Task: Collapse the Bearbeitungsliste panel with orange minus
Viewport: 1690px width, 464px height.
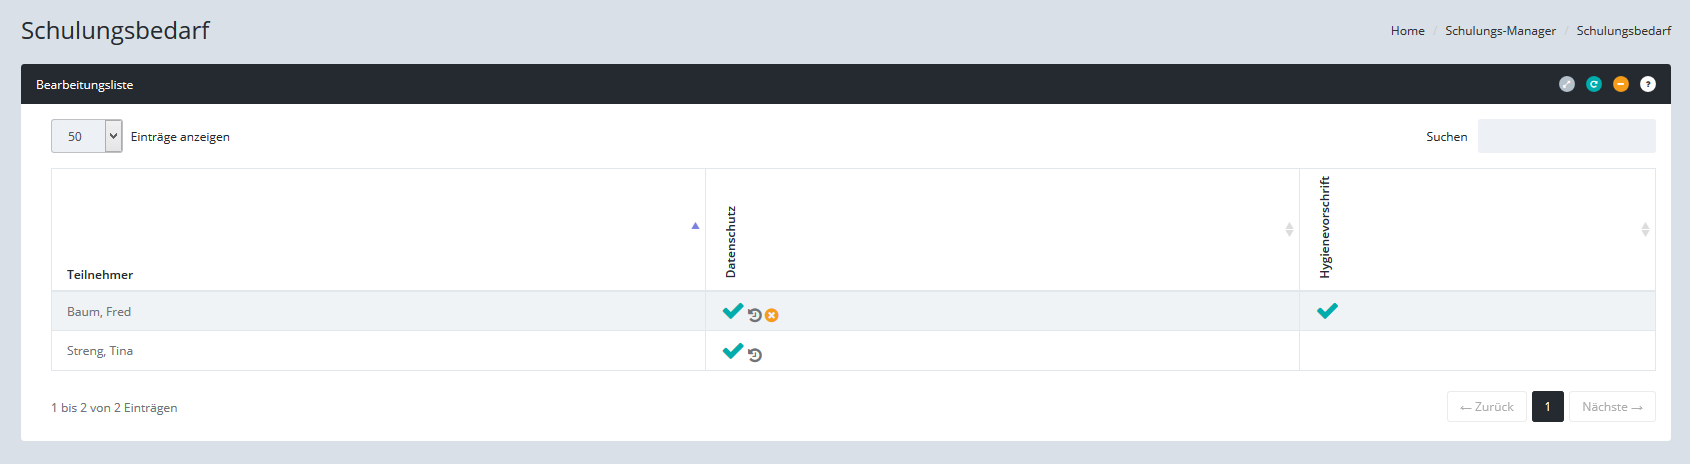Action: (1621, 84)
